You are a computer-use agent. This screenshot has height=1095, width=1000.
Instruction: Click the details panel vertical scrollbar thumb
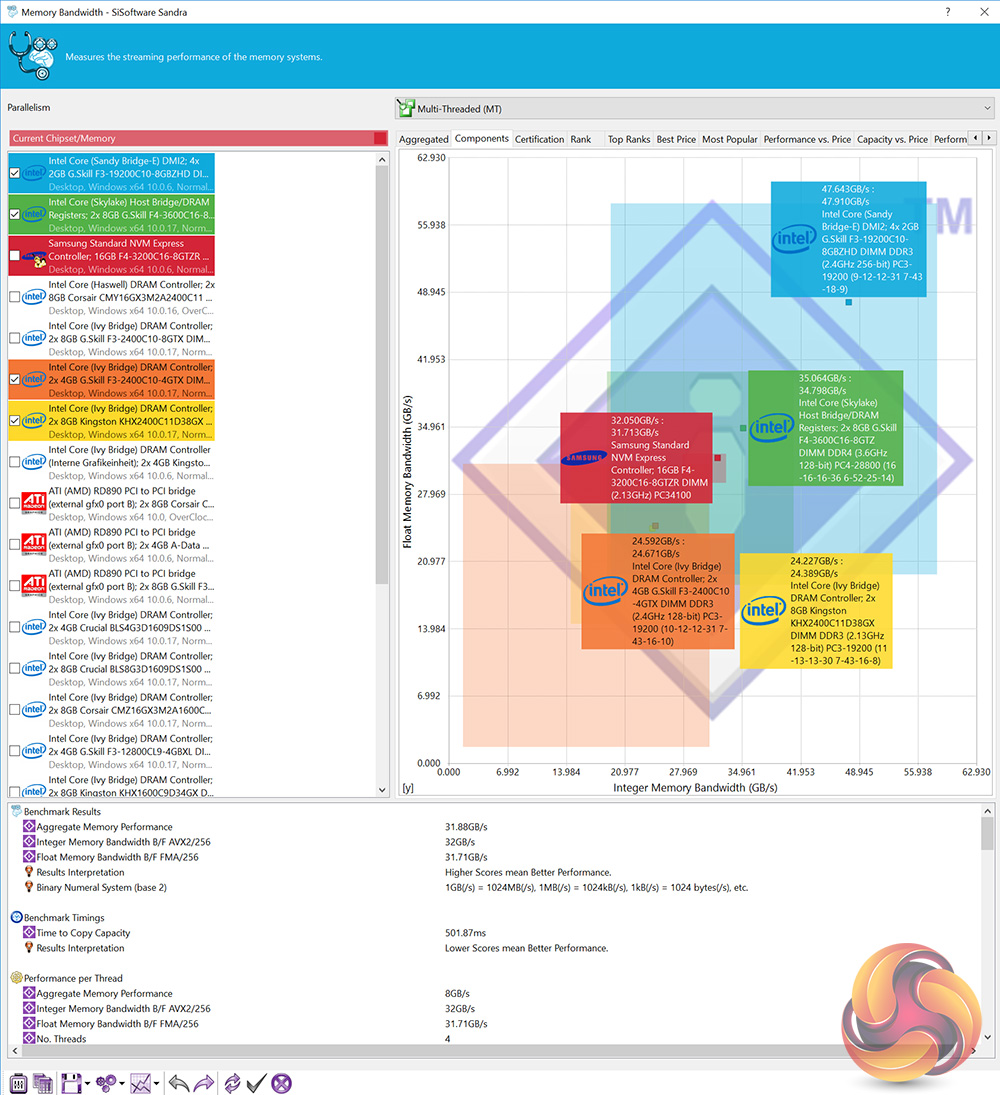pyautogui.click(x=987, y=833)
